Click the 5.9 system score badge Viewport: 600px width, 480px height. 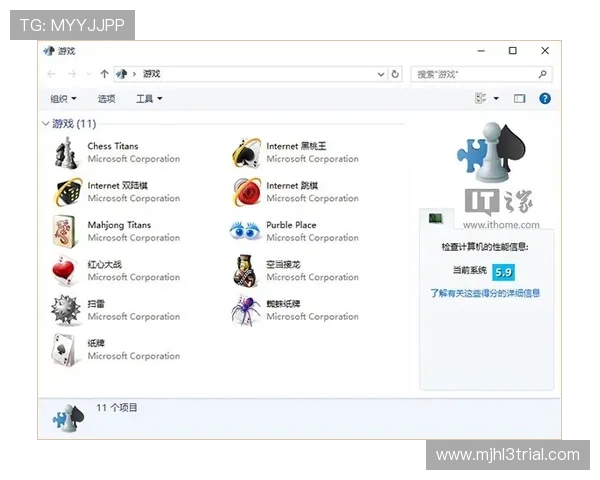click(503, 272)
